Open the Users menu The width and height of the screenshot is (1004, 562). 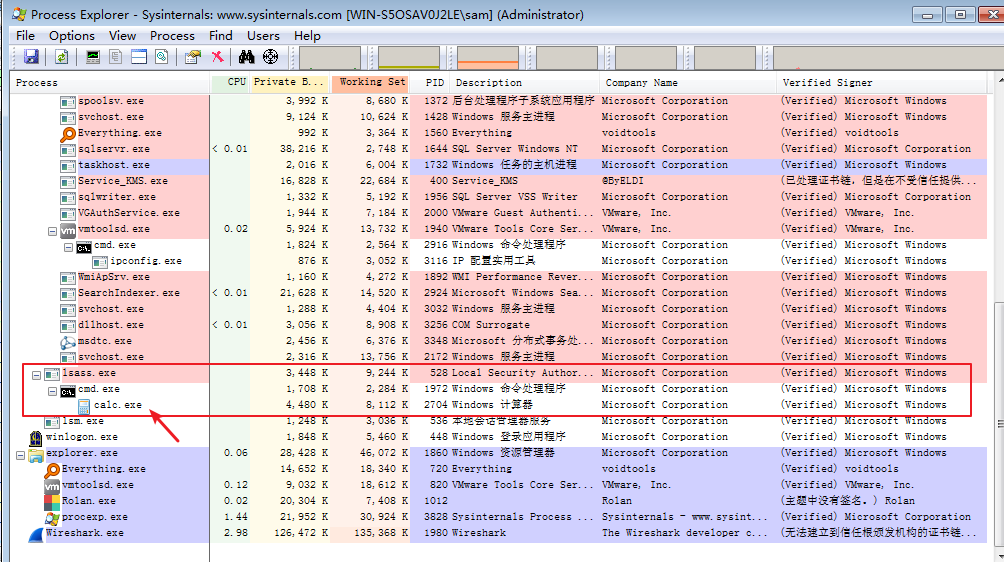pyautogui.click(x=263, y=36)
